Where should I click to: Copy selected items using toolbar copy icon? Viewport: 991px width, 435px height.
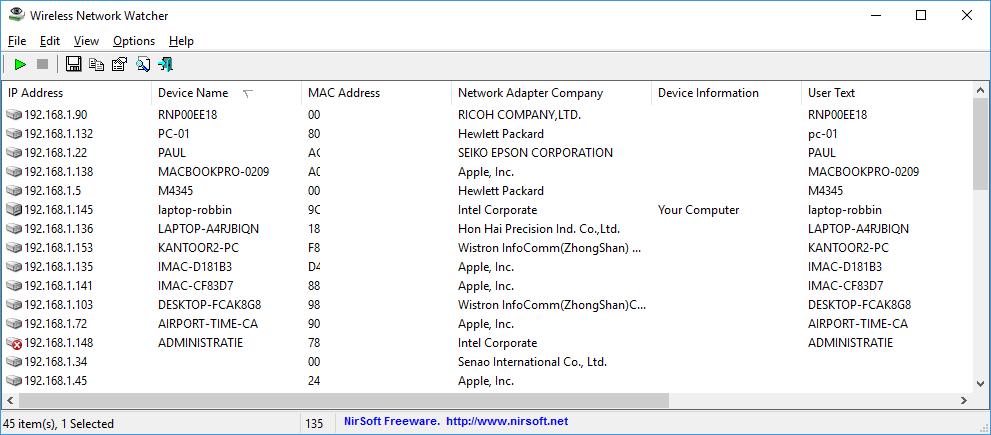(x=96, y=65)
